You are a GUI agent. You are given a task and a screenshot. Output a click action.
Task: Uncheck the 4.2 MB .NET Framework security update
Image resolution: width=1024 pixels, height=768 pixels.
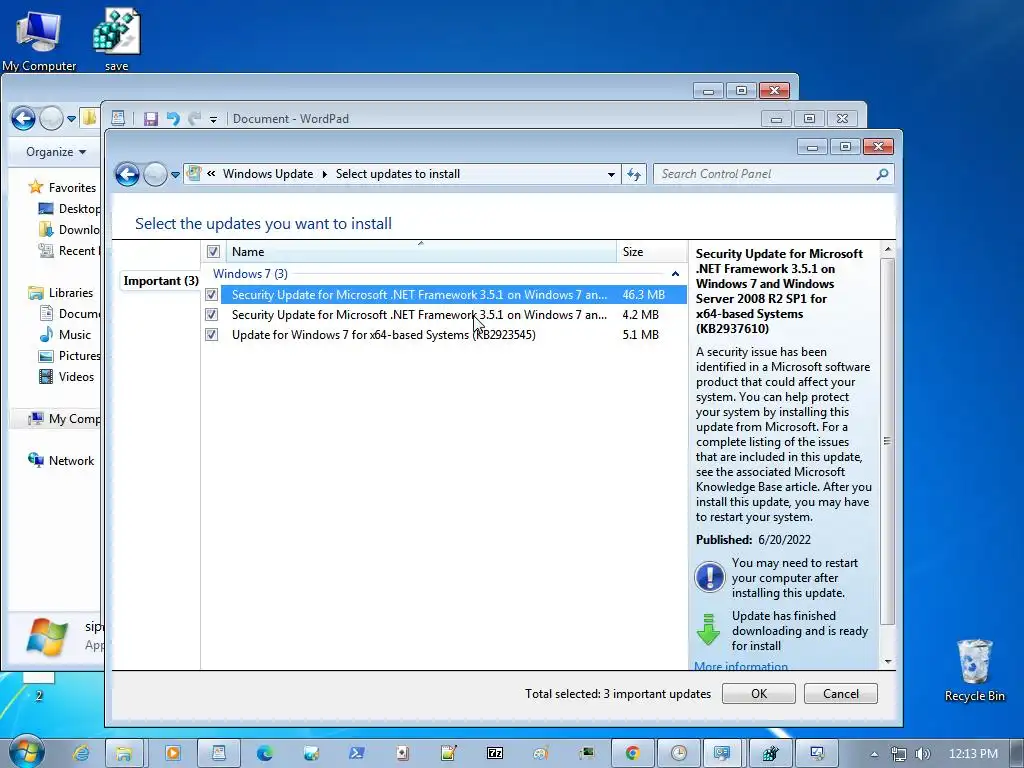211,314
